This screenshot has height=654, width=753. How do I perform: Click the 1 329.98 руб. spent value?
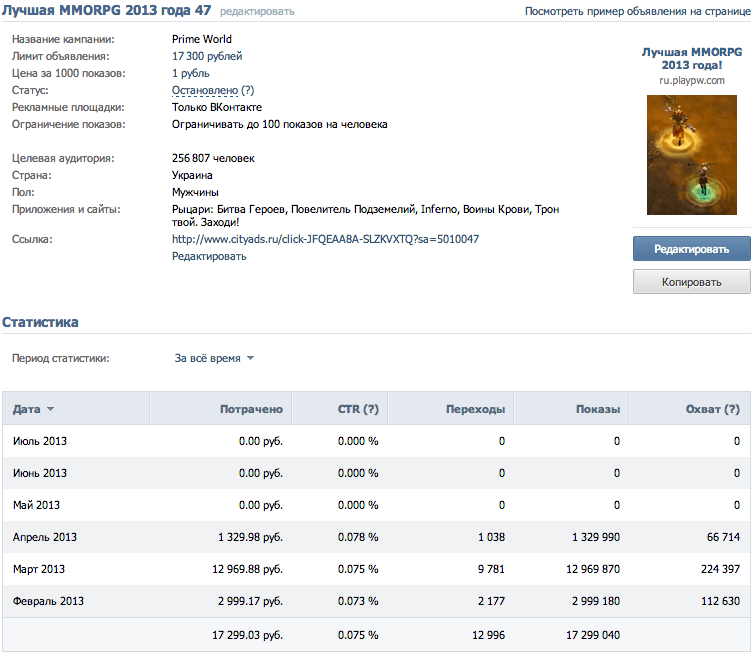click(x=250, y=537)
